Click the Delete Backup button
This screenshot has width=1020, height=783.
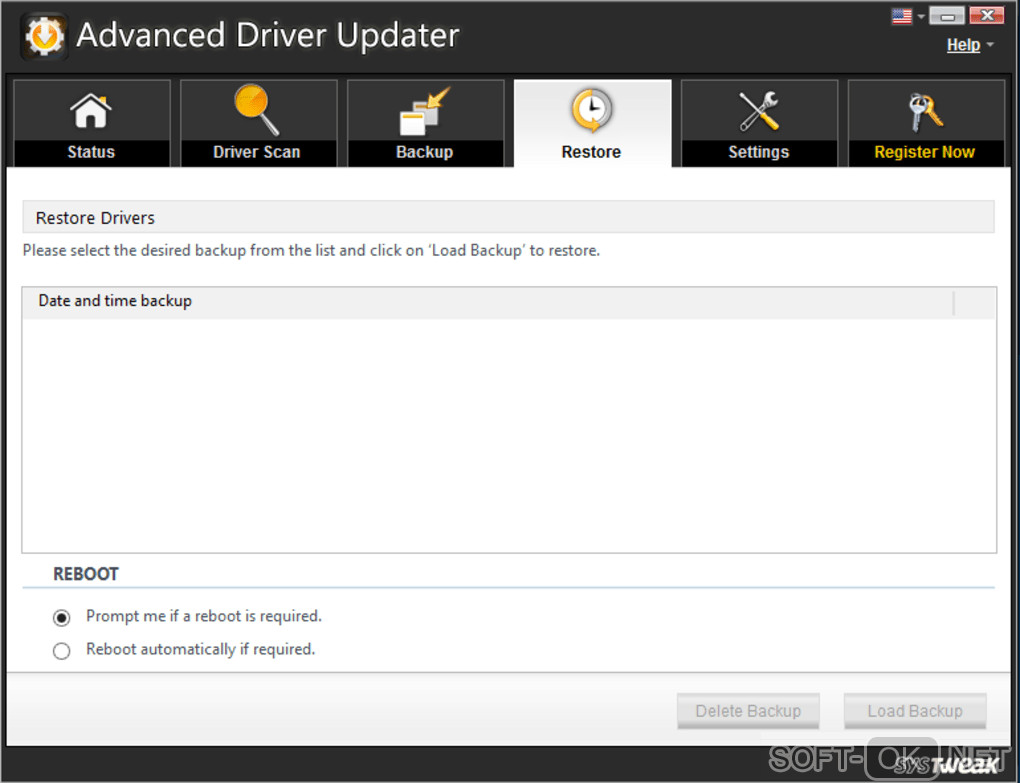(748, 711)
